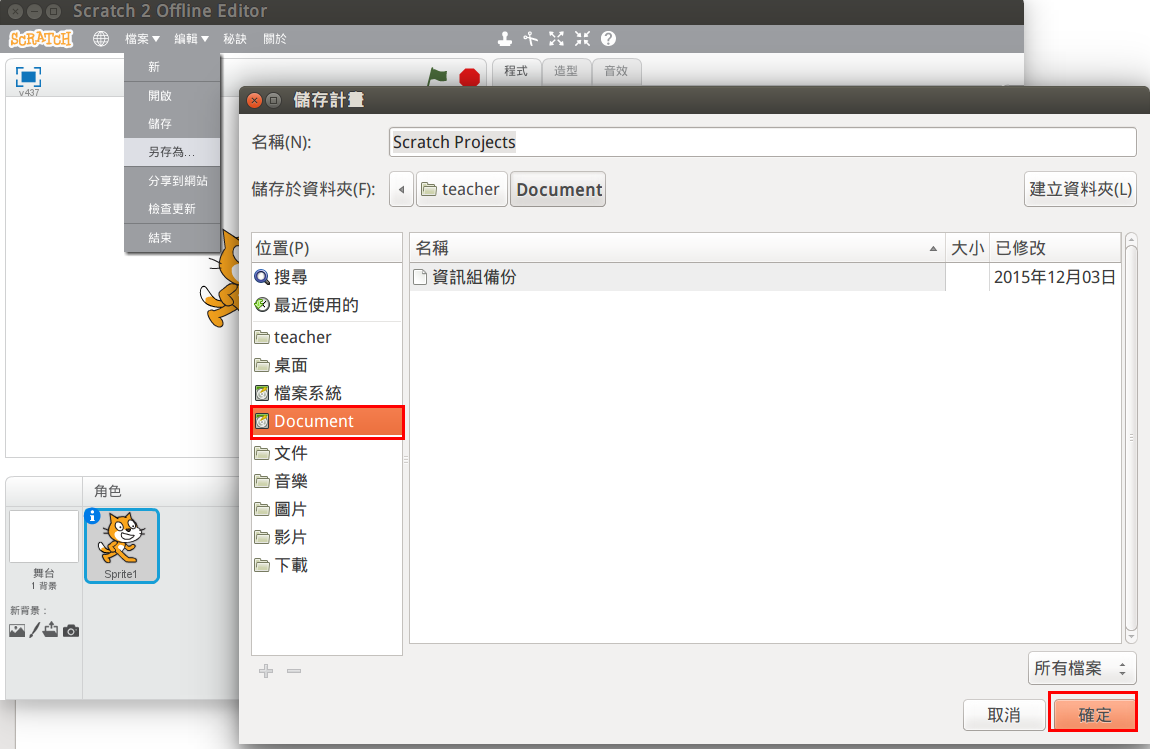The image size is (1150, 749).
Task: Open the Sprite1 info badge
Action: 92,516
